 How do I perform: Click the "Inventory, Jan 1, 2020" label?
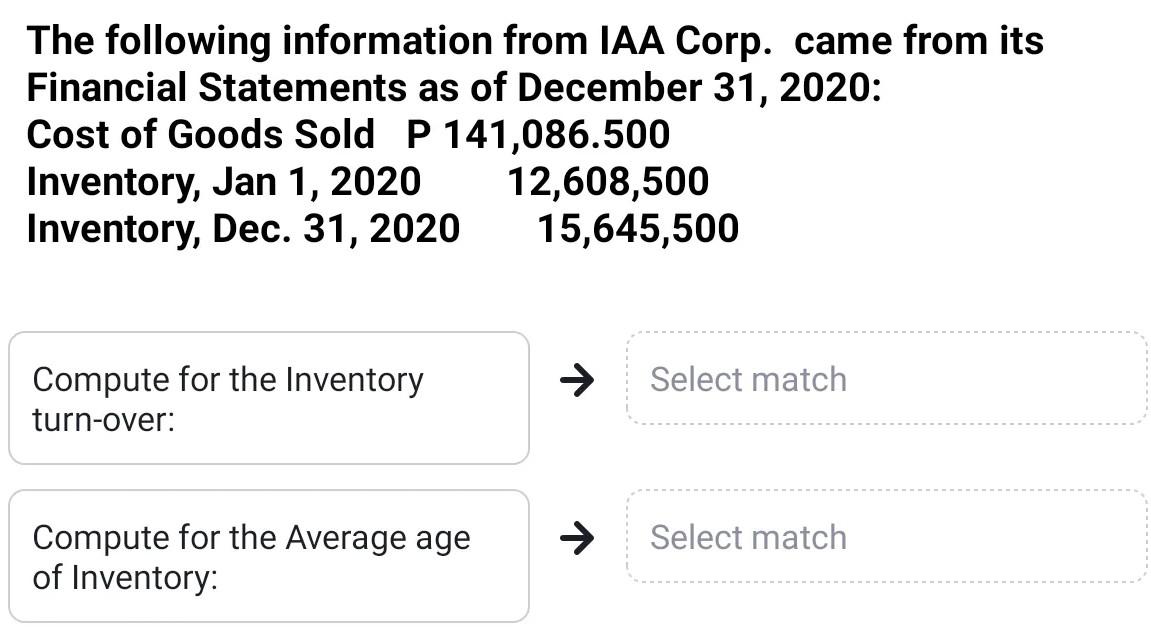click(x=223, y=182)
